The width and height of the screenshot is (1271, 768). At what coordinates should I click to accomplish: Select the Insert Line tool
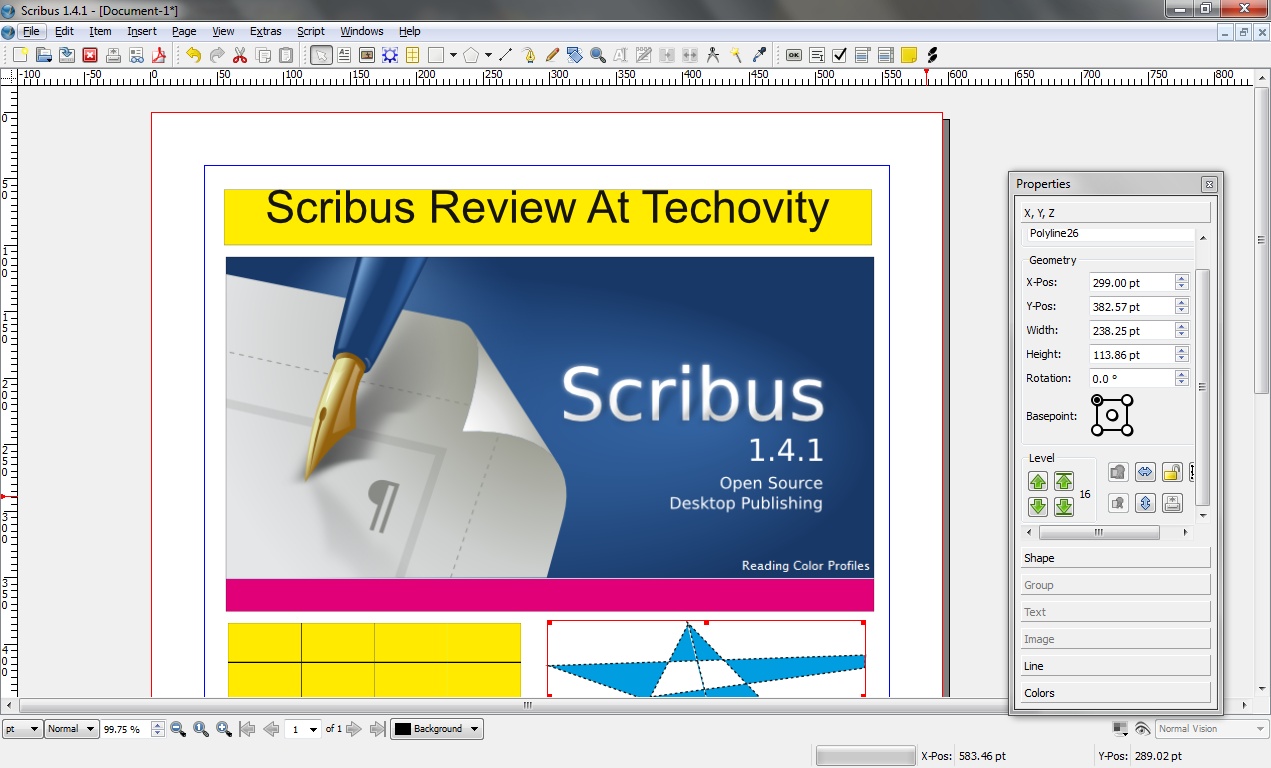pyautogui.click(x=506, y=55)
